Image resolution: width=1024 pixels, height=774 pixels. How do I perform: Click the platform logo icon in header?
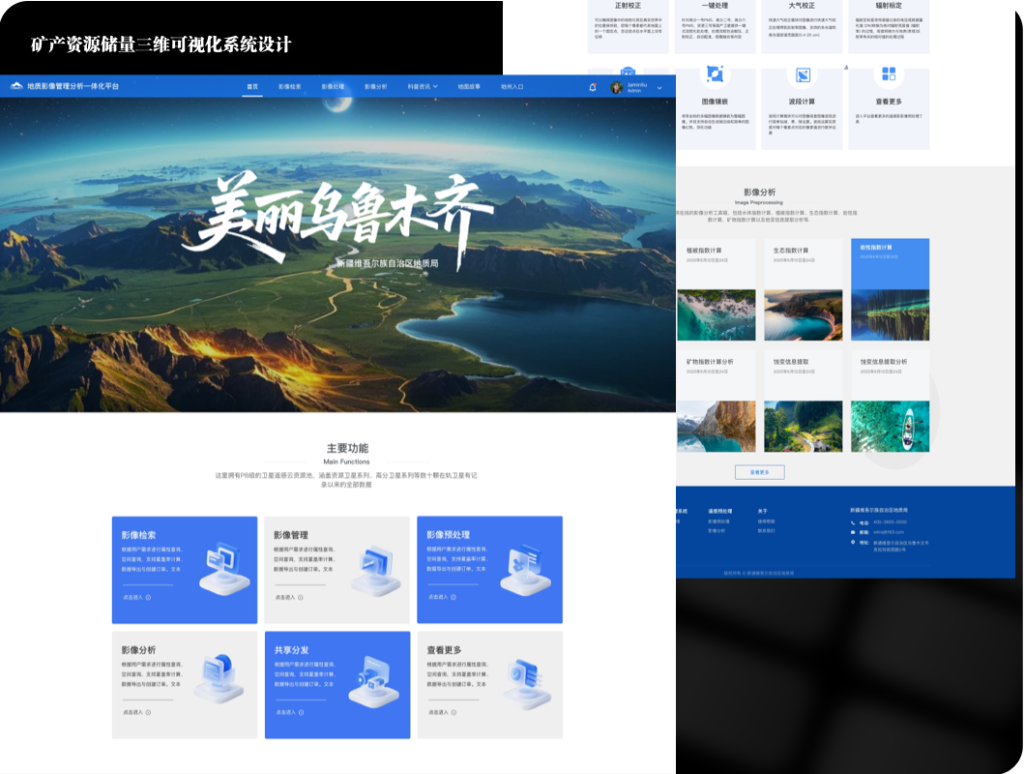[x=16, y=87]
